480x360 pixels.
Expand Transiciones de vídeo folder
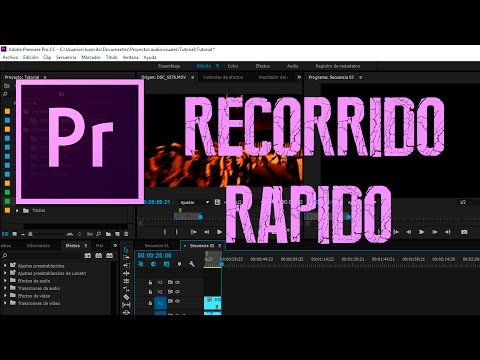tap(5, 303)
